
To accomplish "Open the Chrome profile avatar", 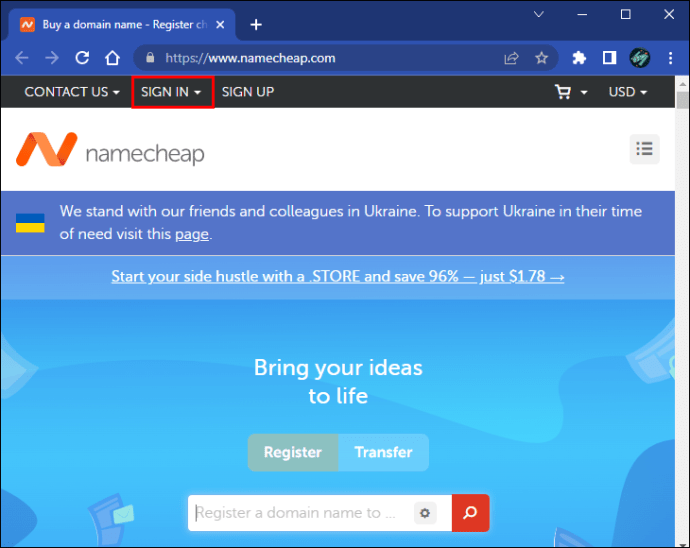I will tap(639, 58).
